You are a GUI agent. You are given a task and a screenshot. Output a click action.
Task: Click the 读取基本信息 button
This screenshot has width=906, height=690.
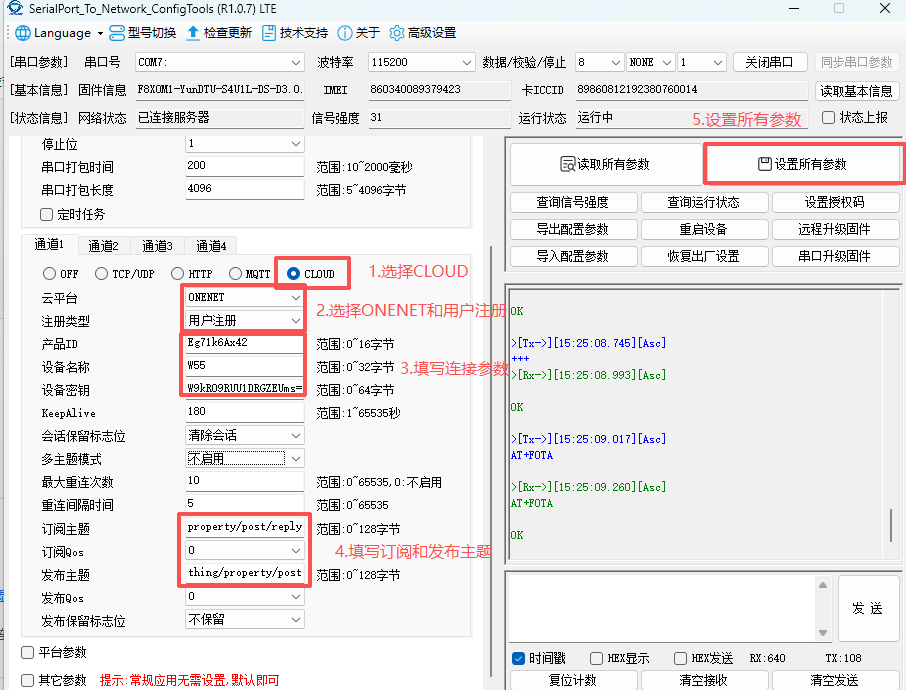tap(856, 91)
